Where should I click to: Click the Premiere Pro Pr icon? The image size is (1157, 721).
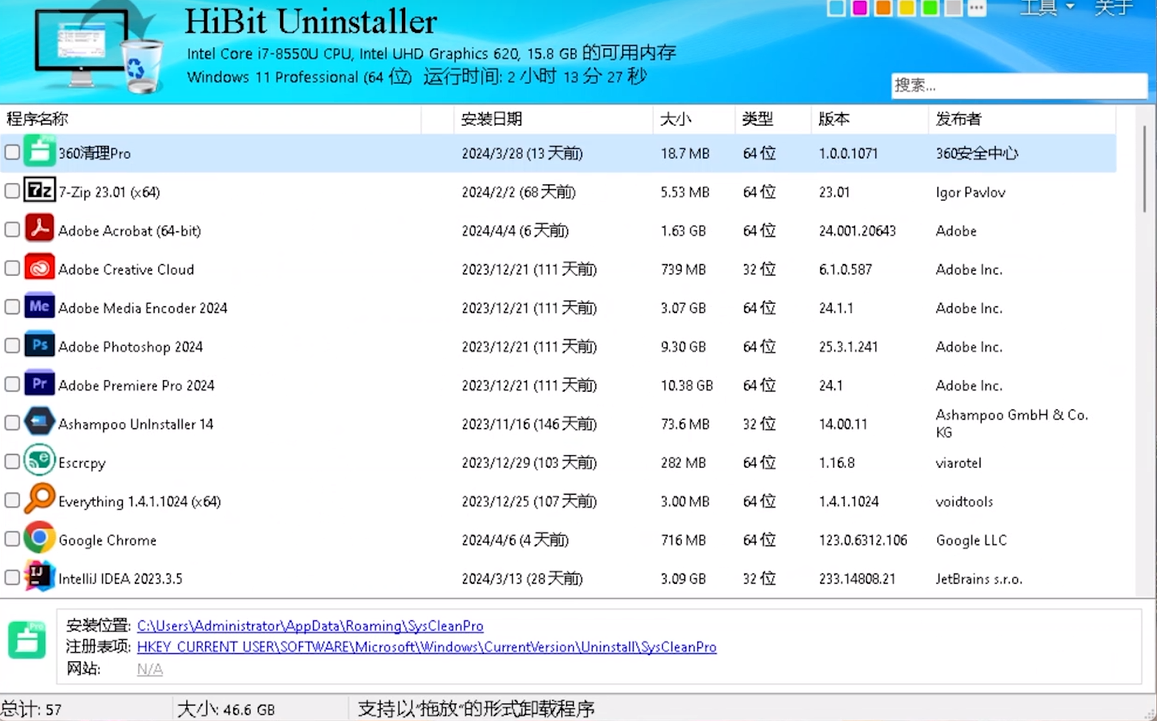pyautogui.click(x=39, y=383)
